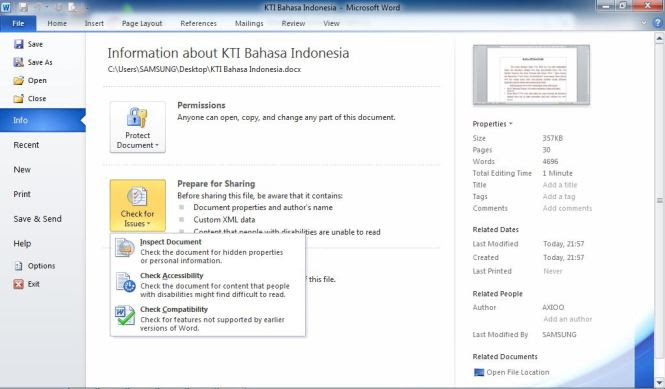Choose Check Accessibility menu entry text
Viewport: 665px width, 389px height.
point(172,276)
